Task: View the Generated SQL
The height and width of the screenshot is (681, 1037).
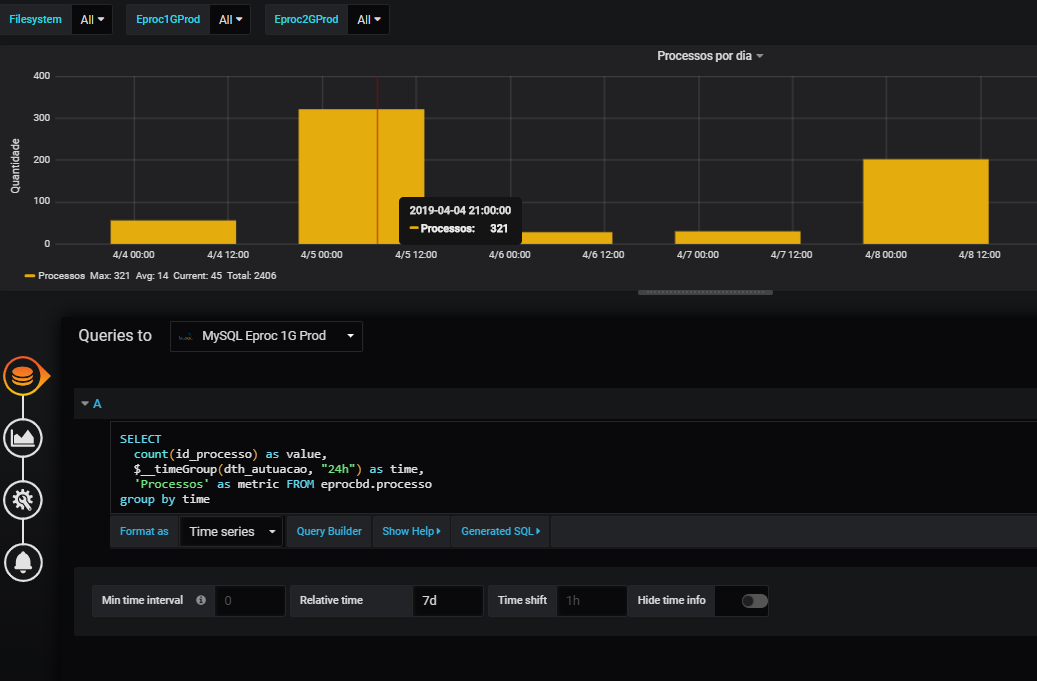Action: click(x=500, y=531)
